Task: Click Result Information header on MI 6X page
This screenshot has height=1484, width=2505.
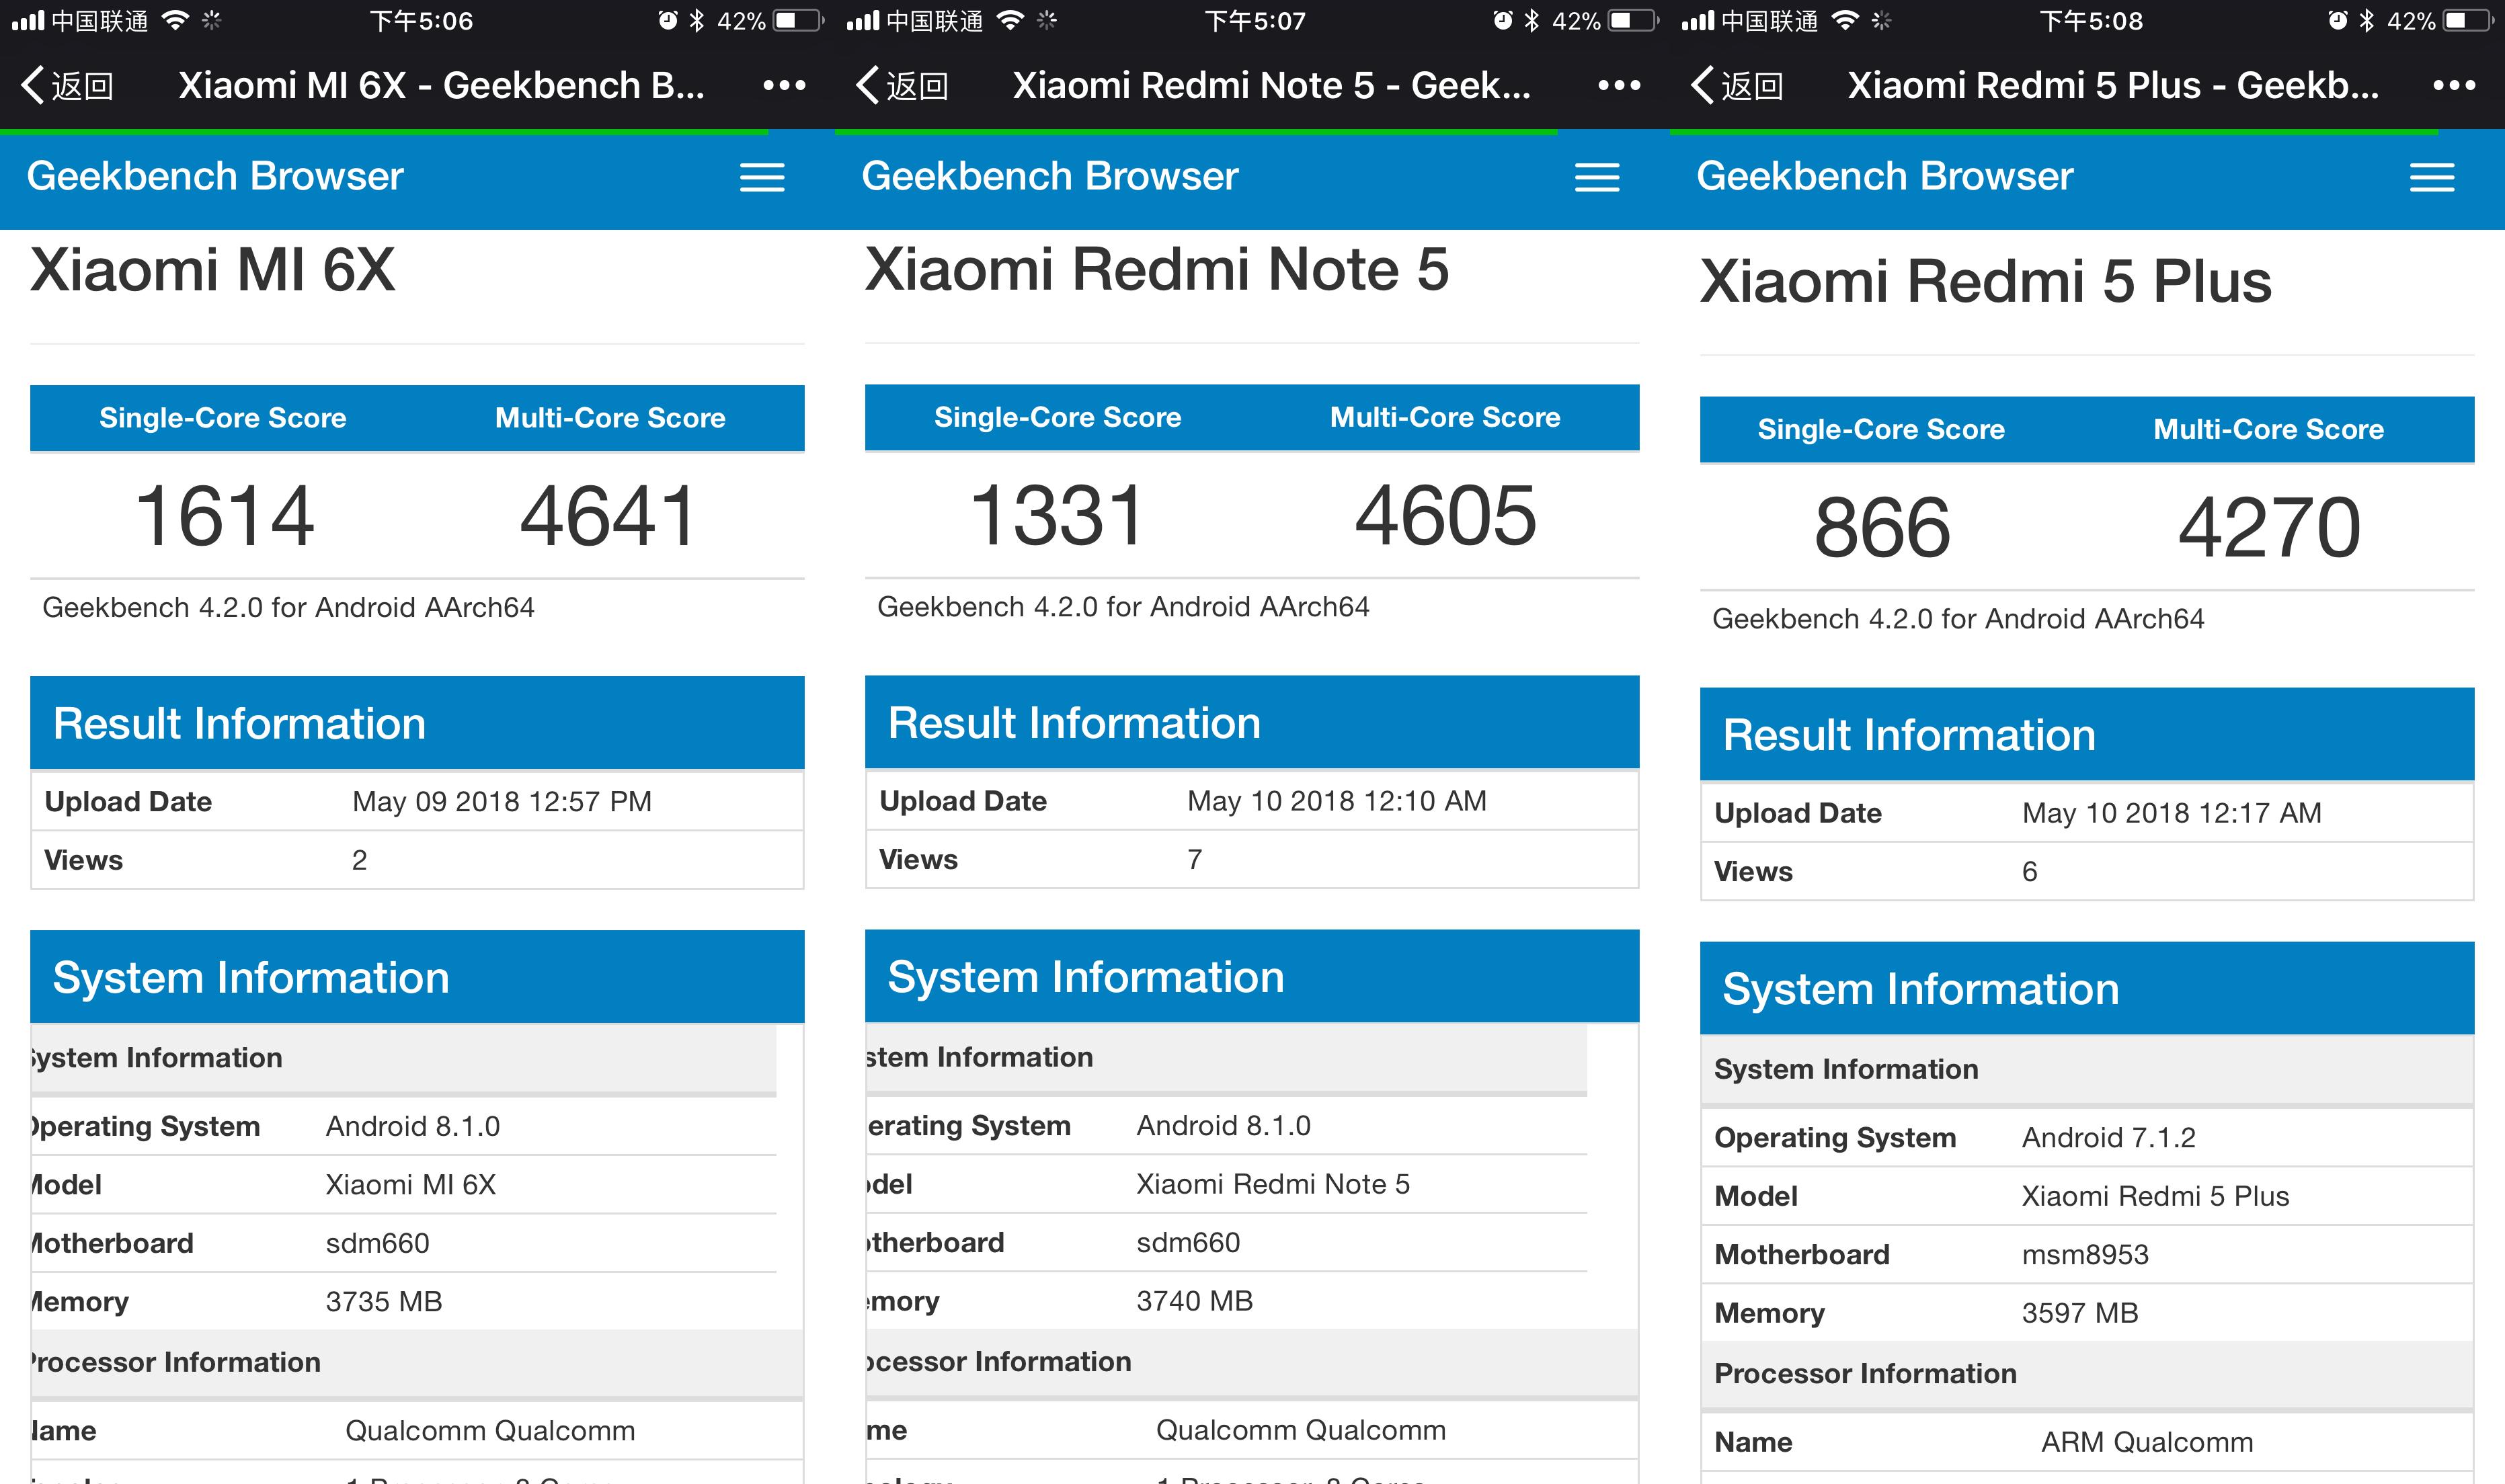Action: [417, 723]
